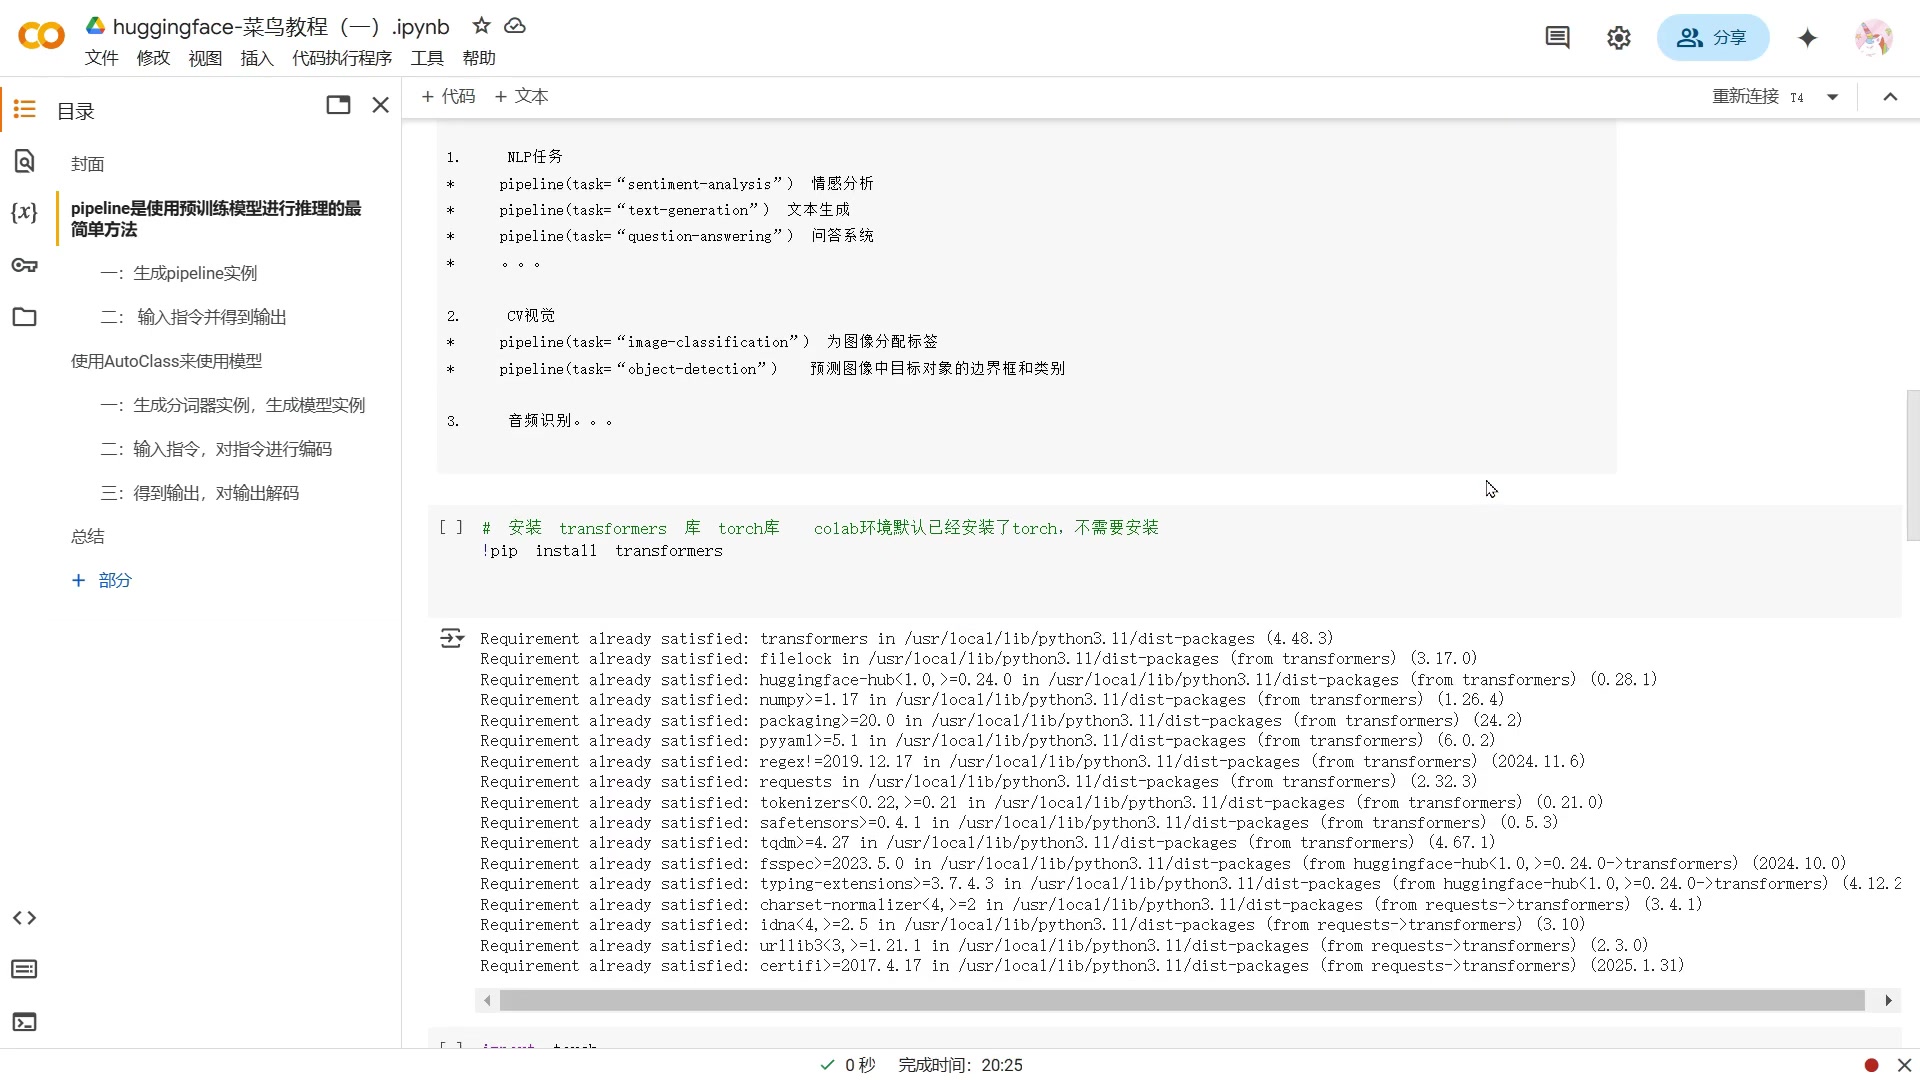
Task: Click the 音频识别 list line
Action: pos(560,421)
